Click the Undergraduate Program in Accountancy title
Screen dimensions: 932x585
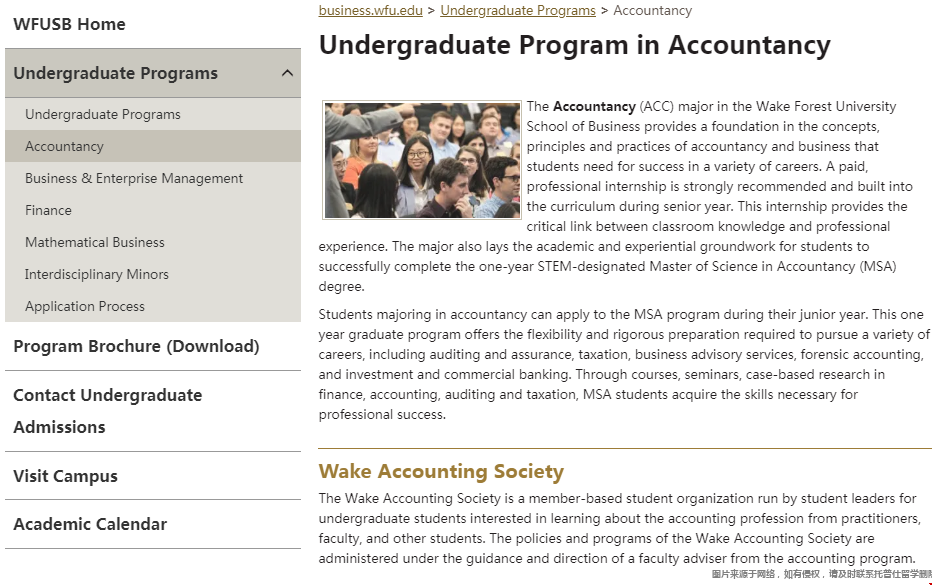coord(574,46)
